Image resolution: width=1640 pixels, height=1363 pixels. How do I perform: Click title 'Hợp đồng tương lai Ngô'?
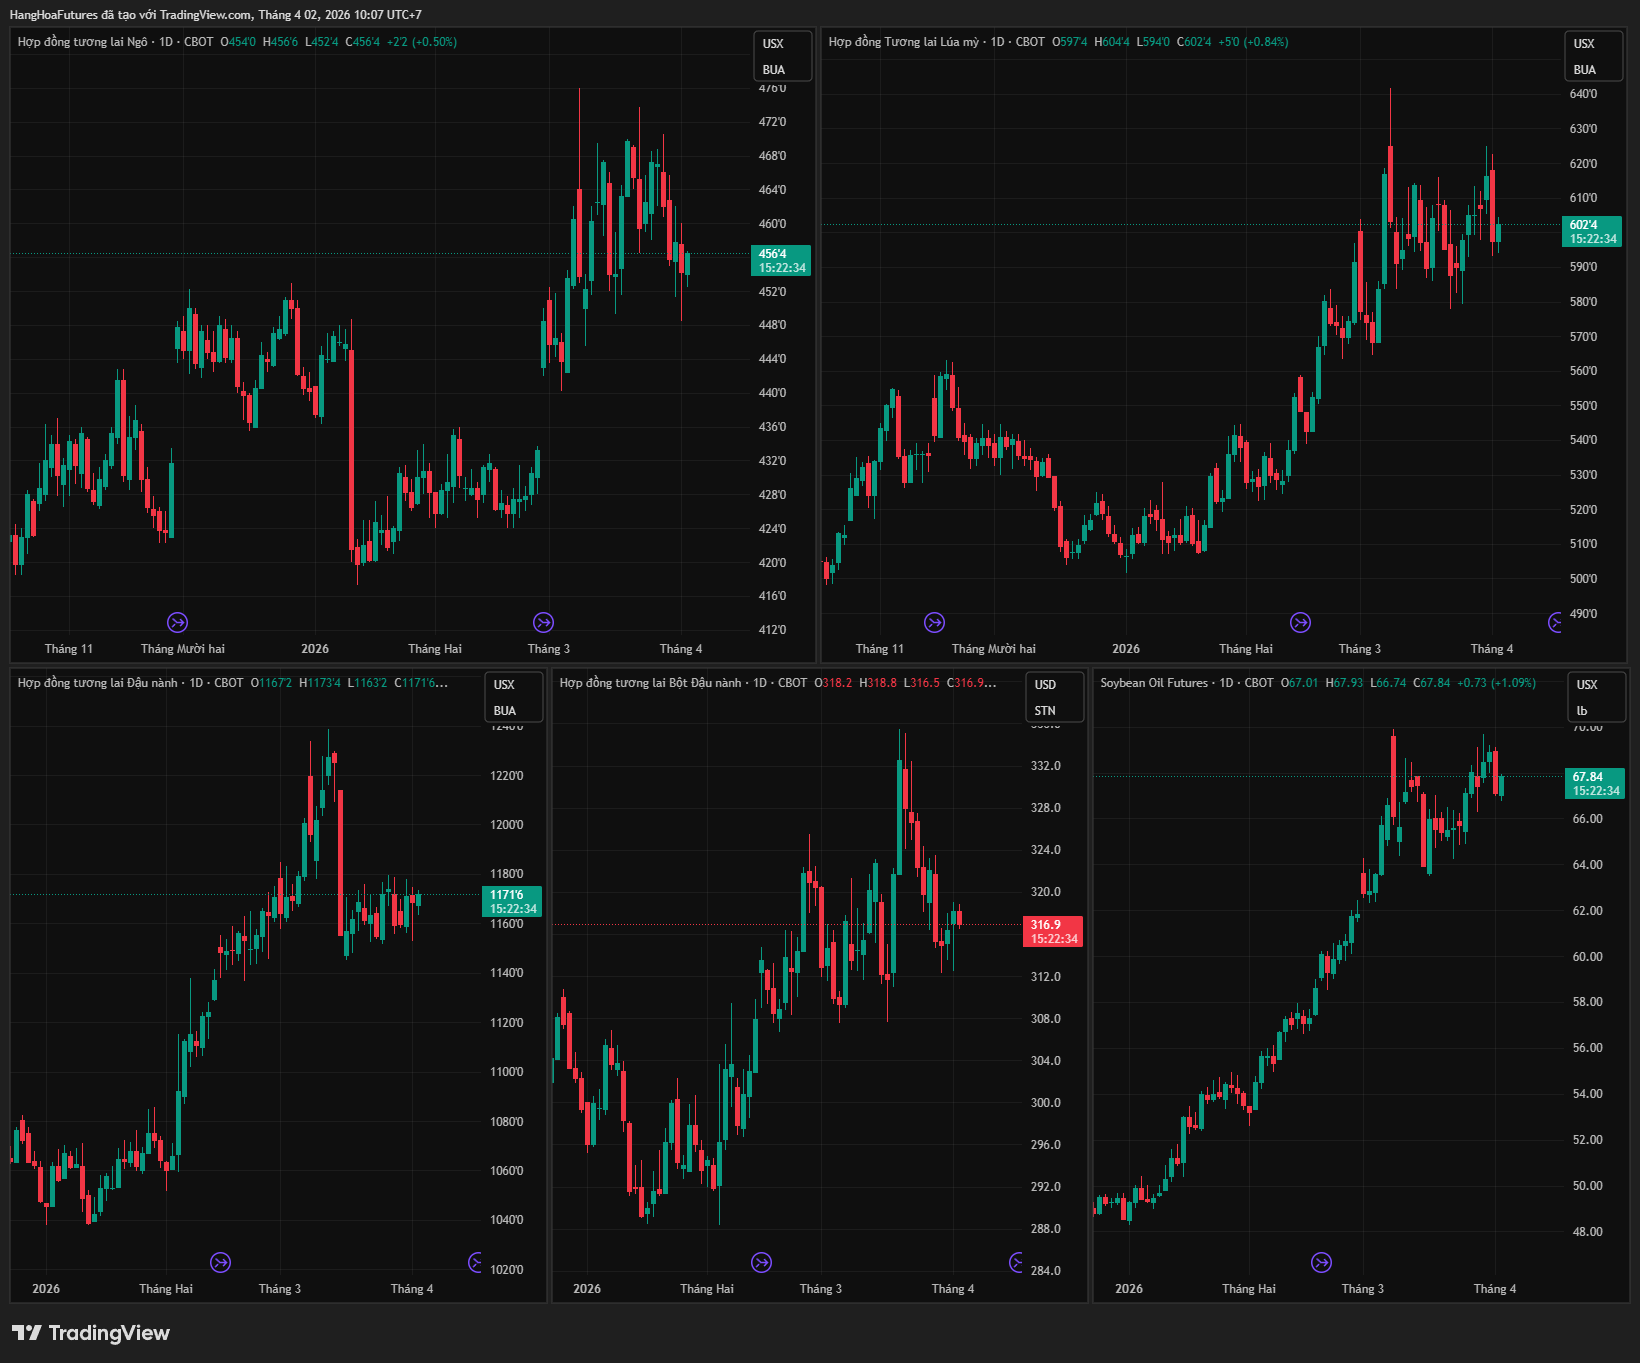coord(82,42)
